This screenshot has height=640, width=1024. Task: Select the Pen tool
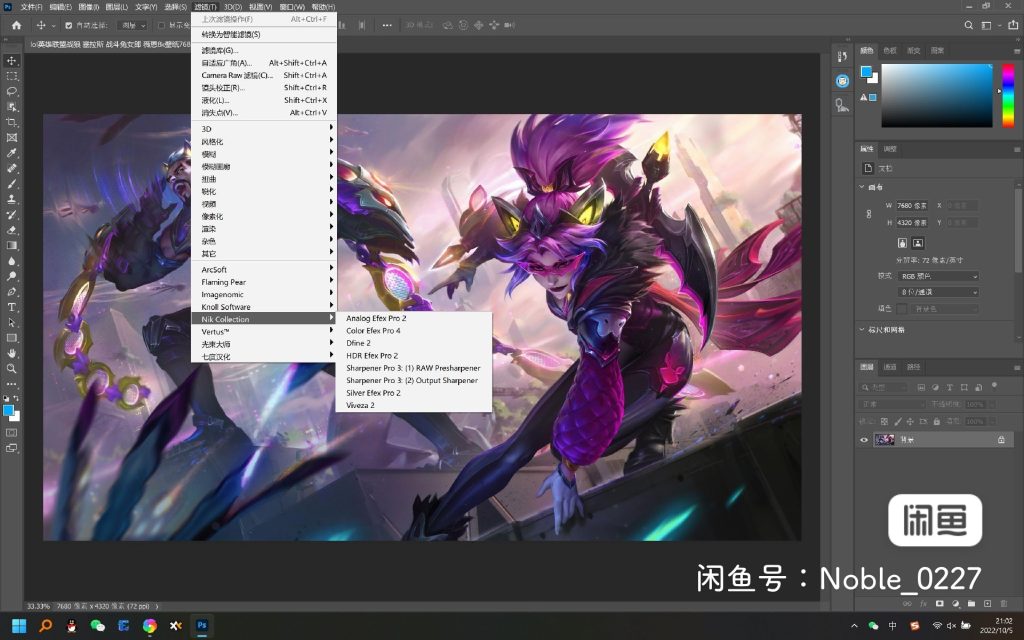pyautogui.click(x=12, y=292)
